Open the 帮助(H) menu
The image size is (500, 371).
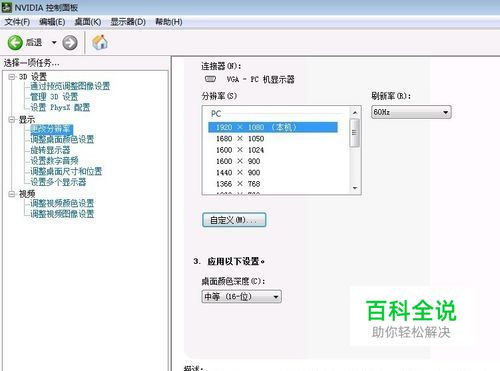pos(169,22)
